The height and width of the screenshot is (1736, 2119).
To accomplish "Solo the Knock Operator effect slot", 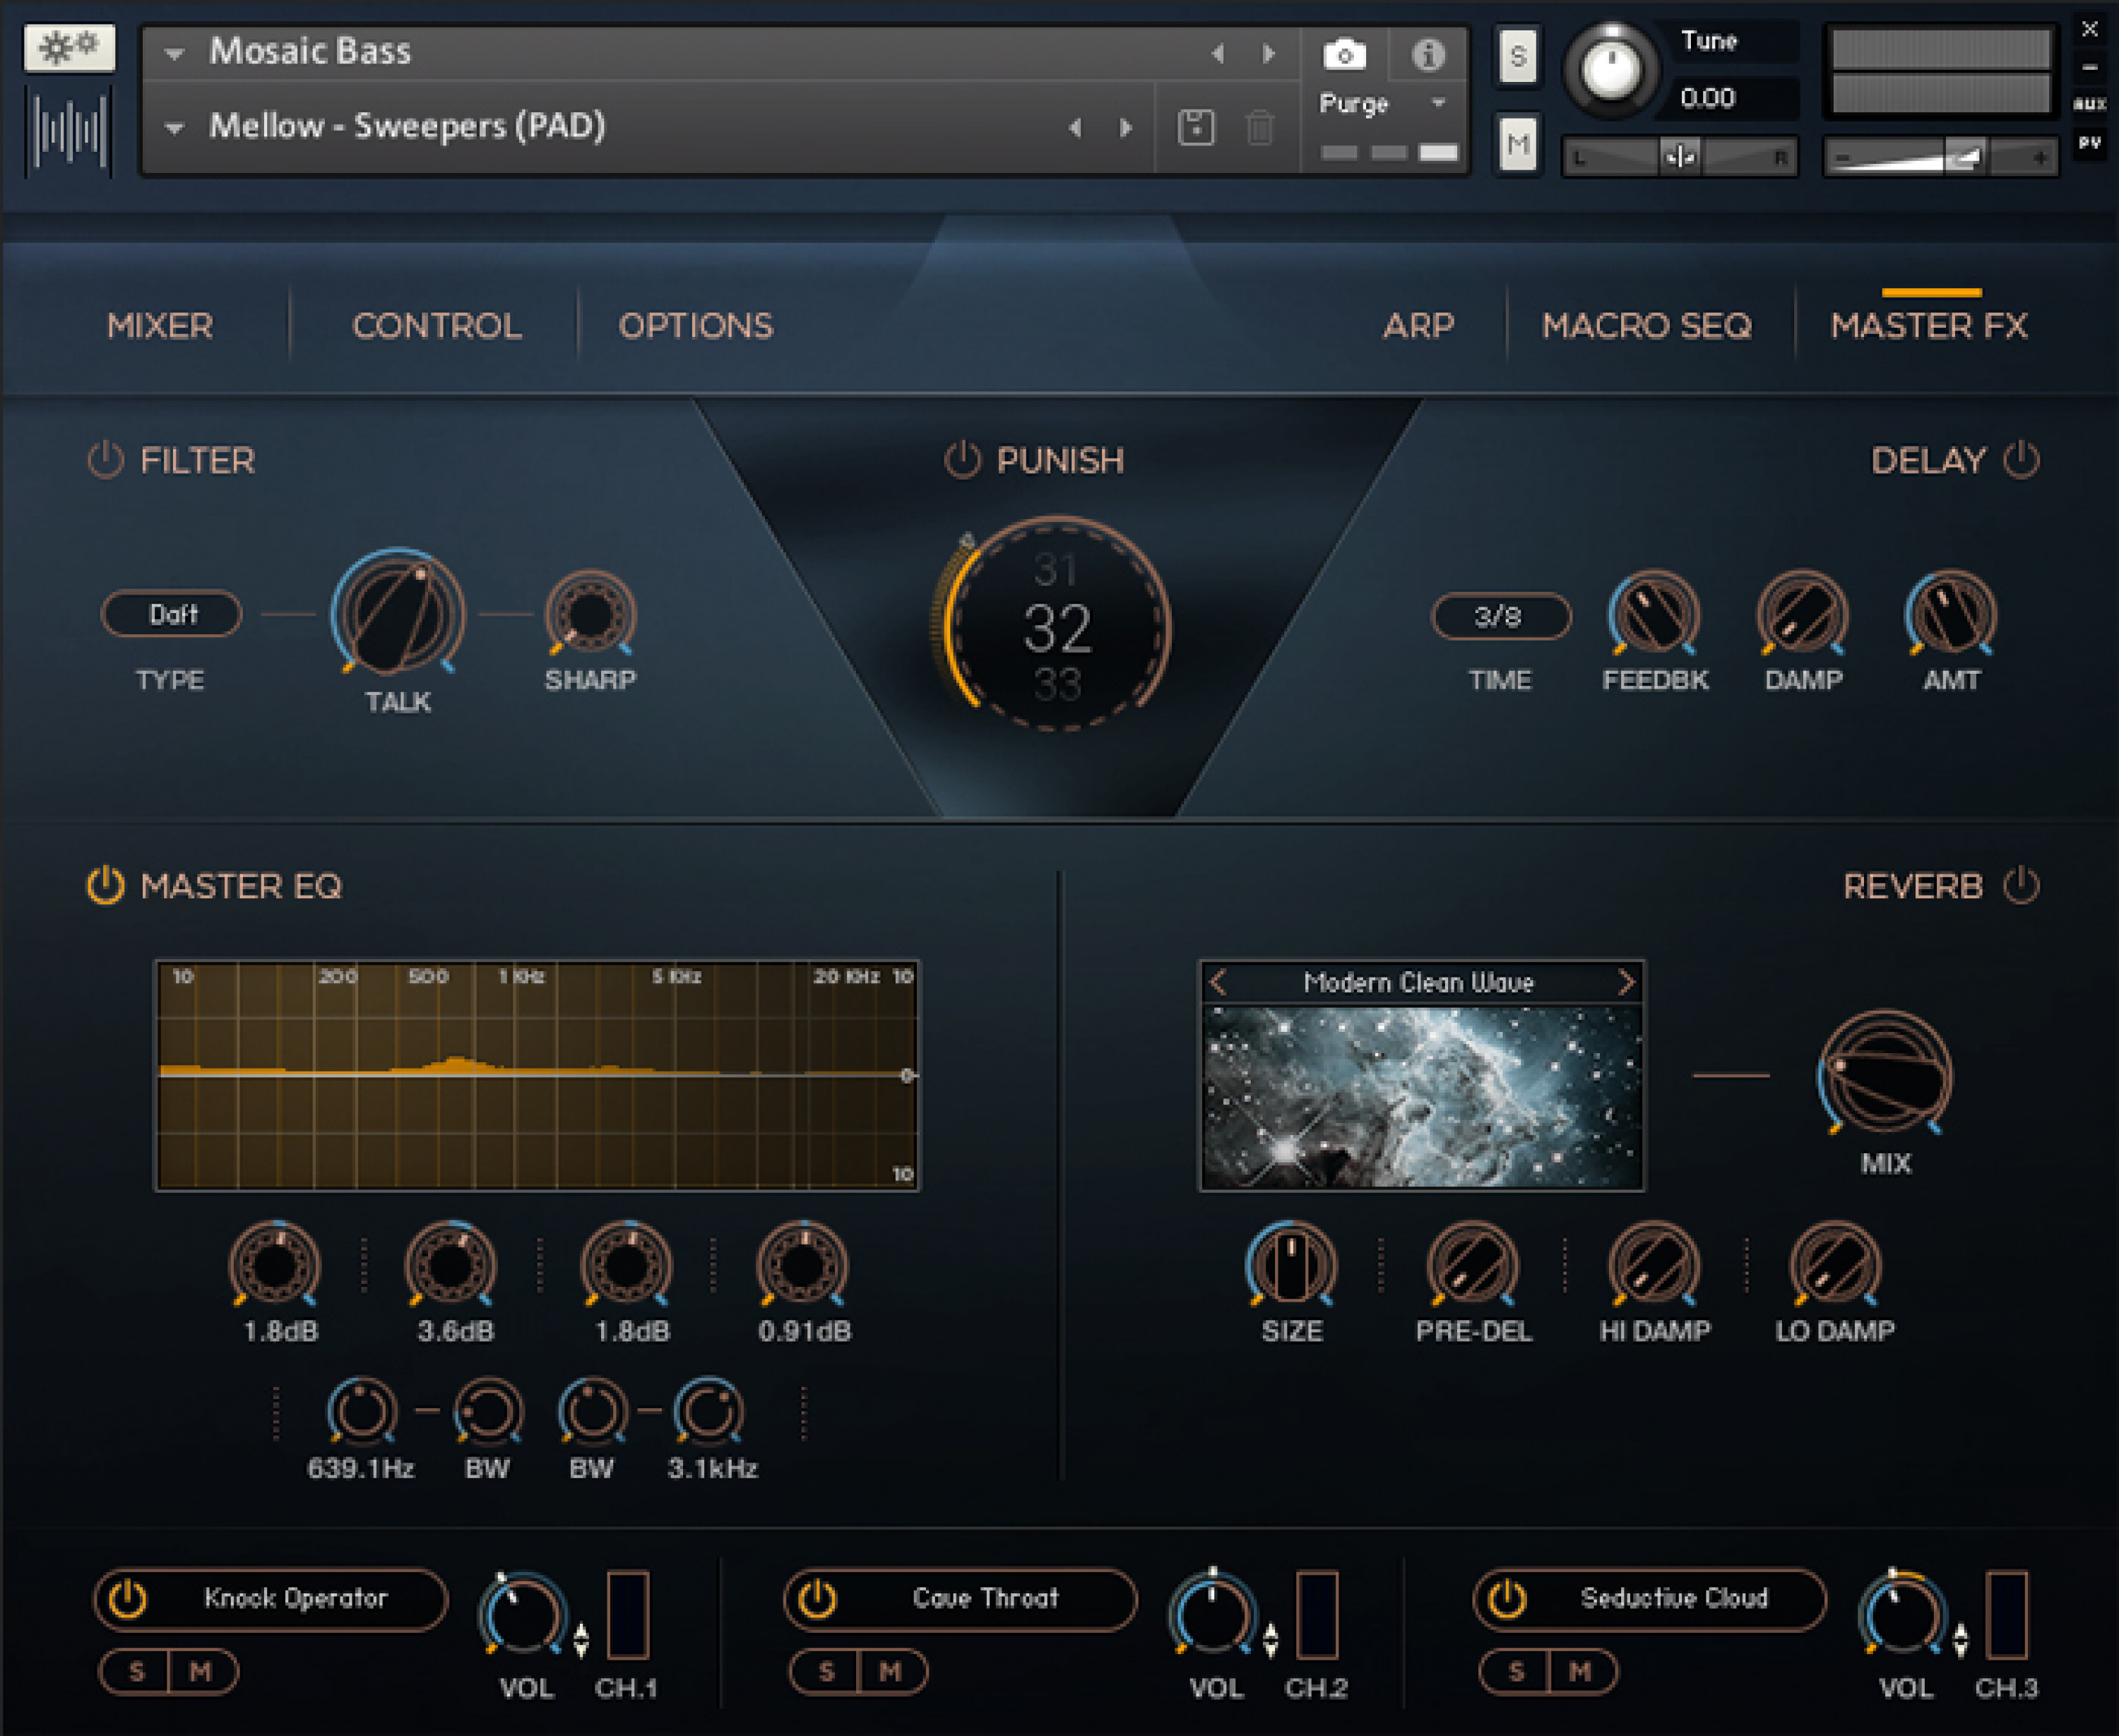I will click(x=135, y=1672).
